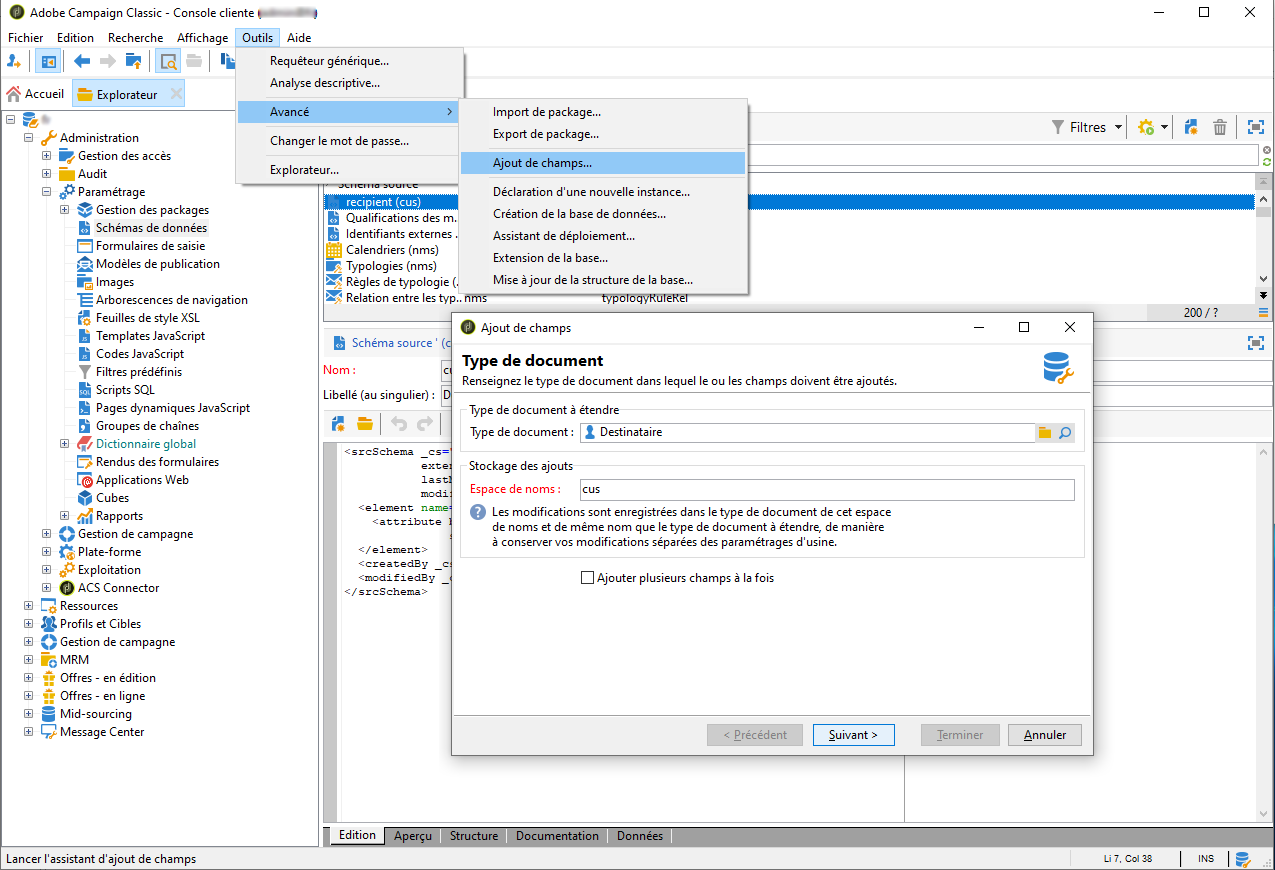
Task: Expand the Message Center node
Action: (x=29, y=732)
